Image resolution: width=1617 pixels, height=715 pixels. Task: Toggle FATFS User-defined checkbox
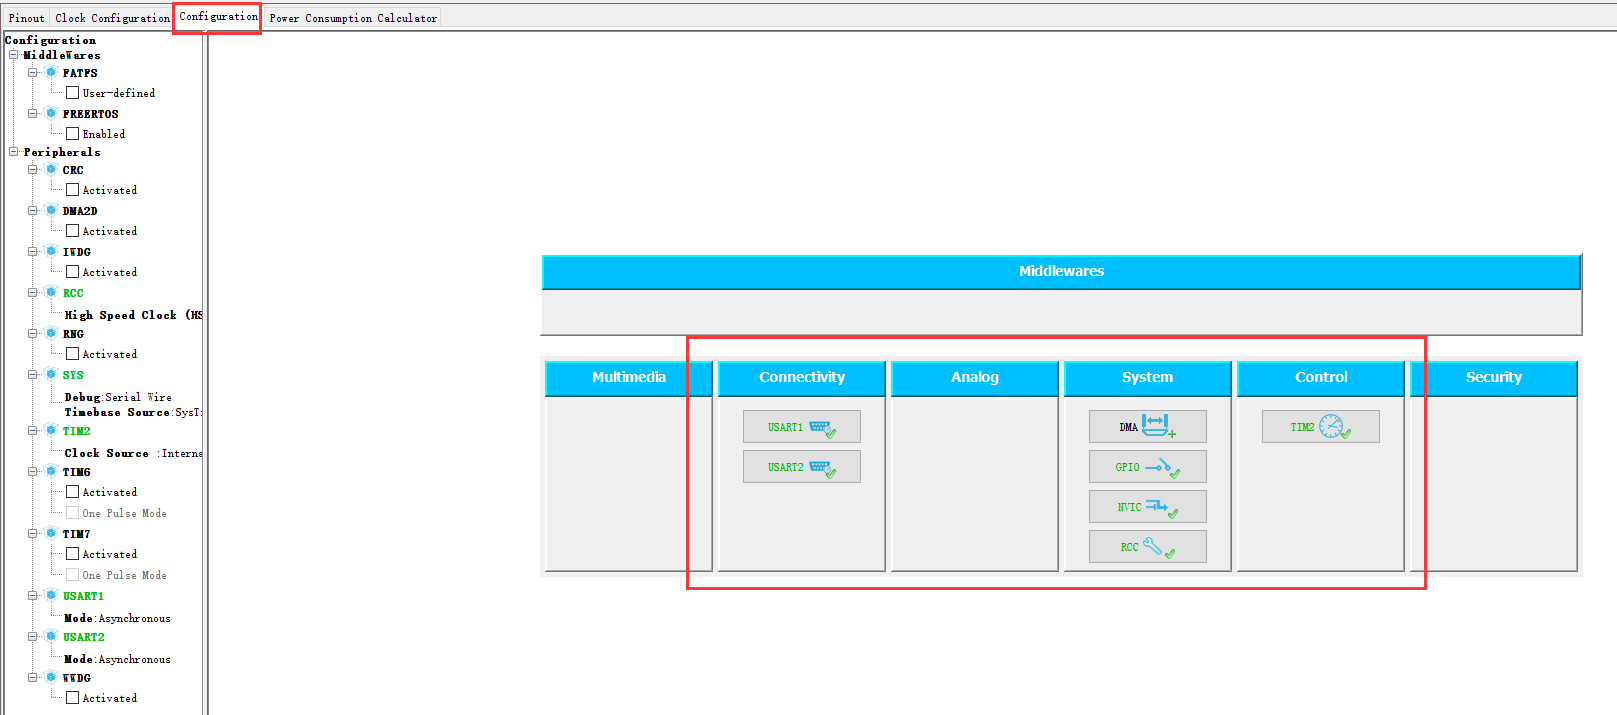pos(72,93)
